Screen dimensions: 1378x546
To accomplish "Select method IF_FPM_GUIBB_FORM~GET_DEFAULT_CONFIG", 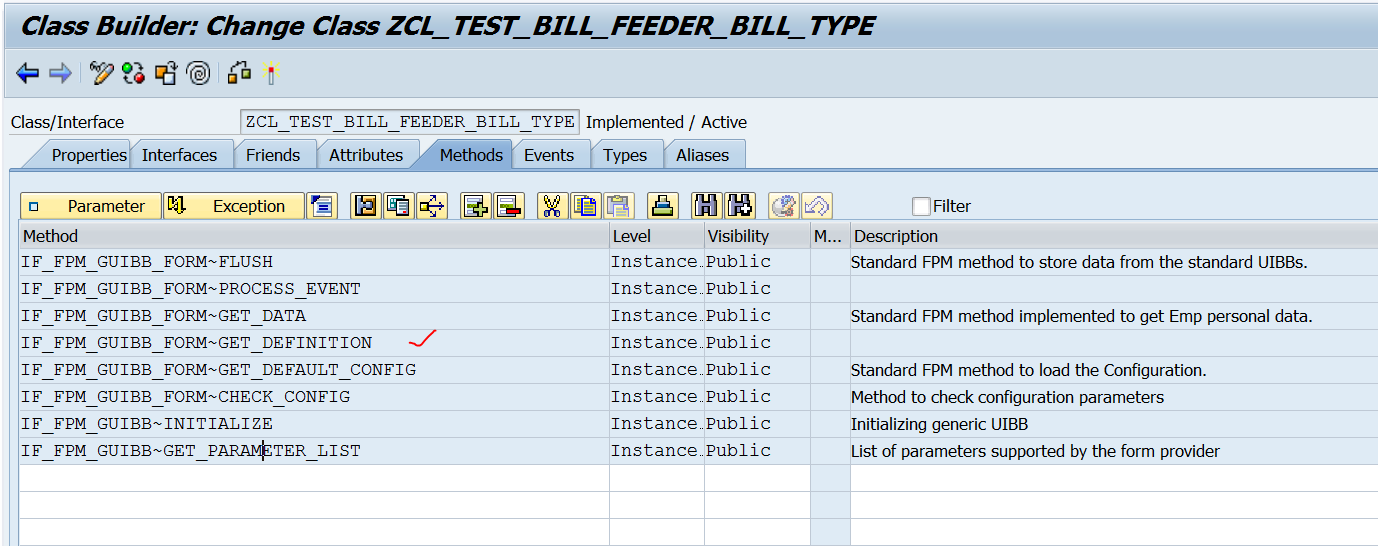I will coord(314,370).
